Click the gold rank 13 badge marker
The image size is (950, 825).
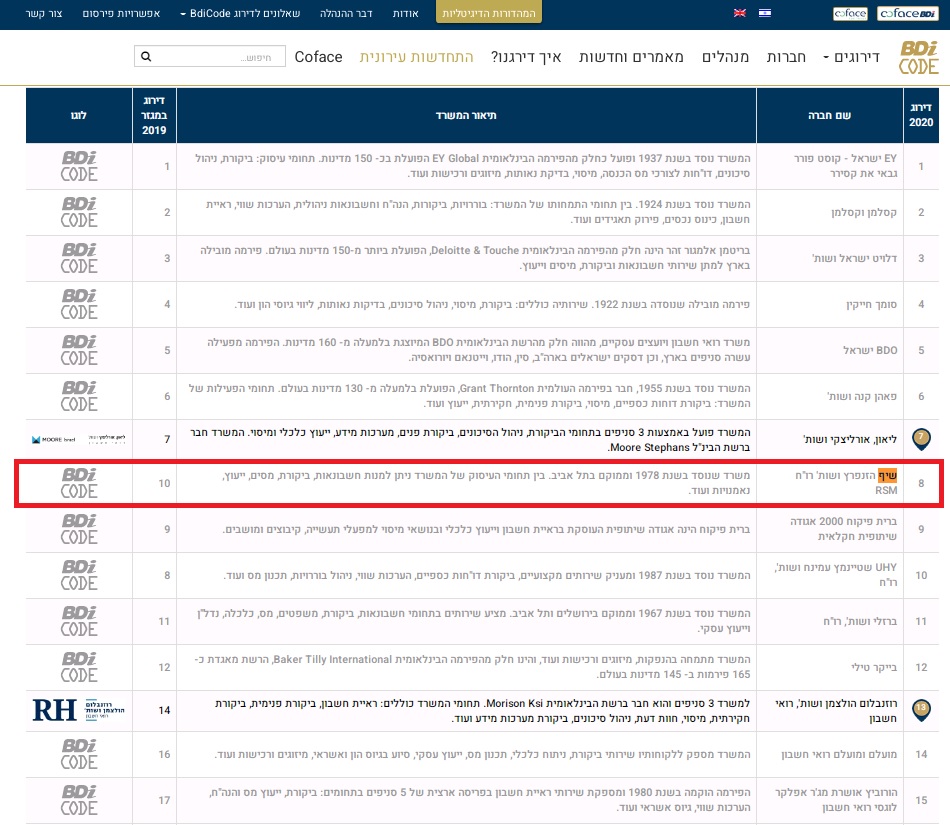[921, 709]
